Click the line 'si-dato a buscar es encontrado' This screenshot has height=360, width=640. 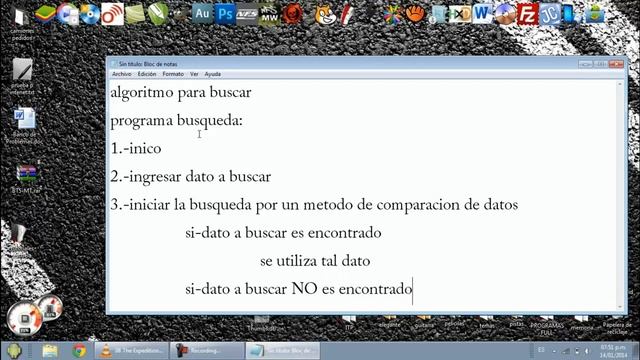[x=283, y=233]
